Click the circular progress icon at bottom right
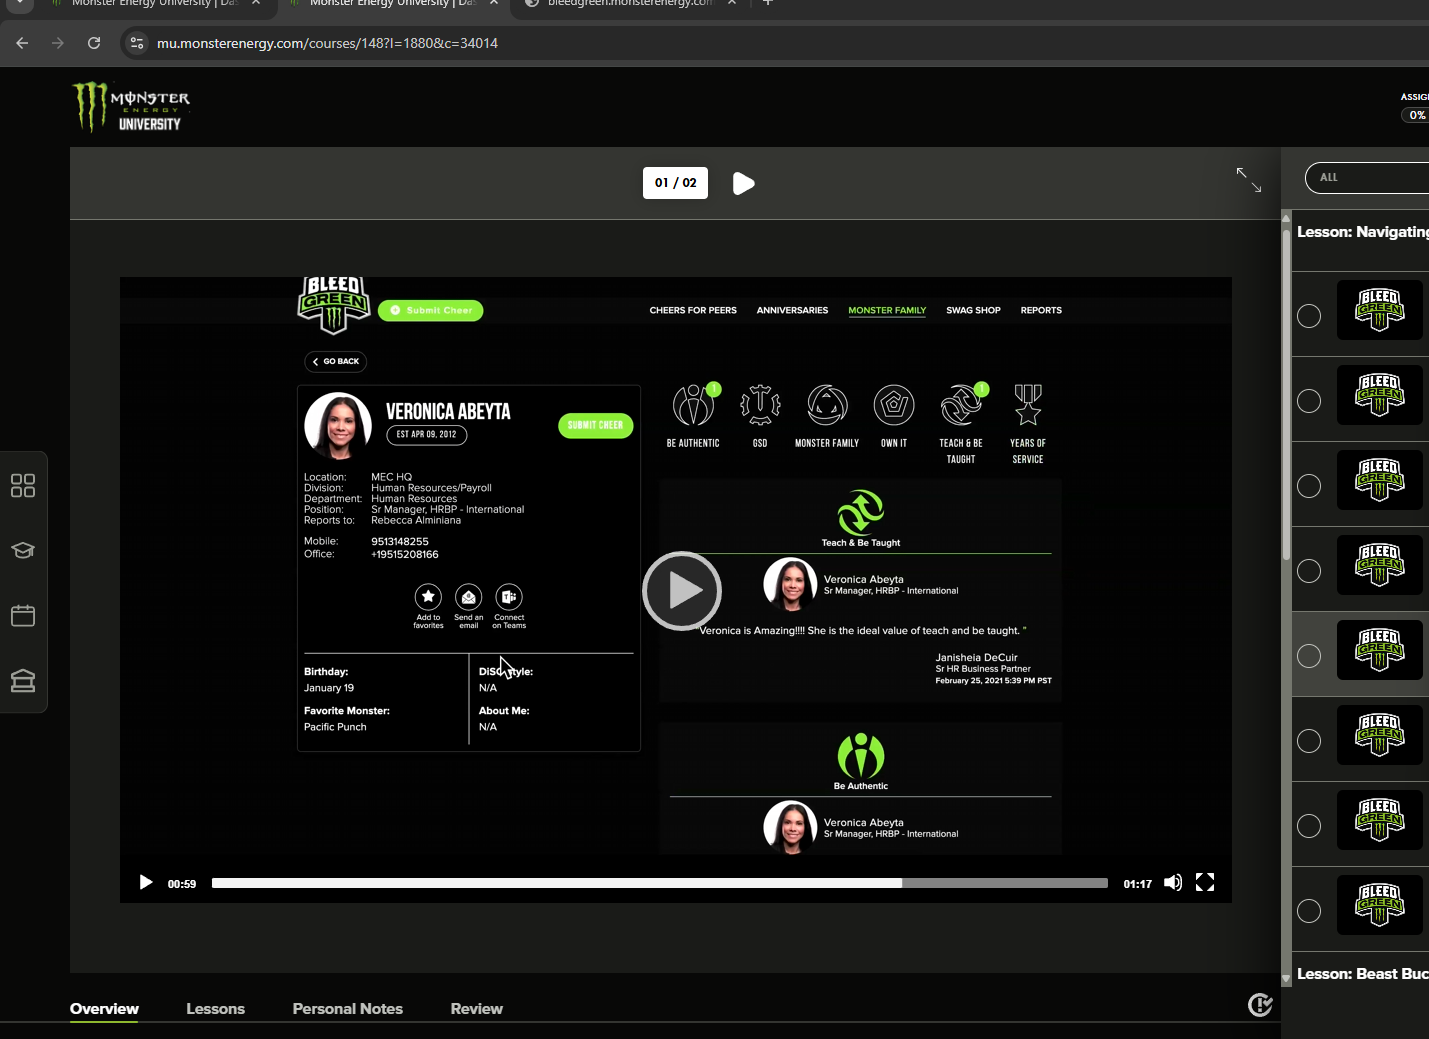 [x=1260, y=1005]
